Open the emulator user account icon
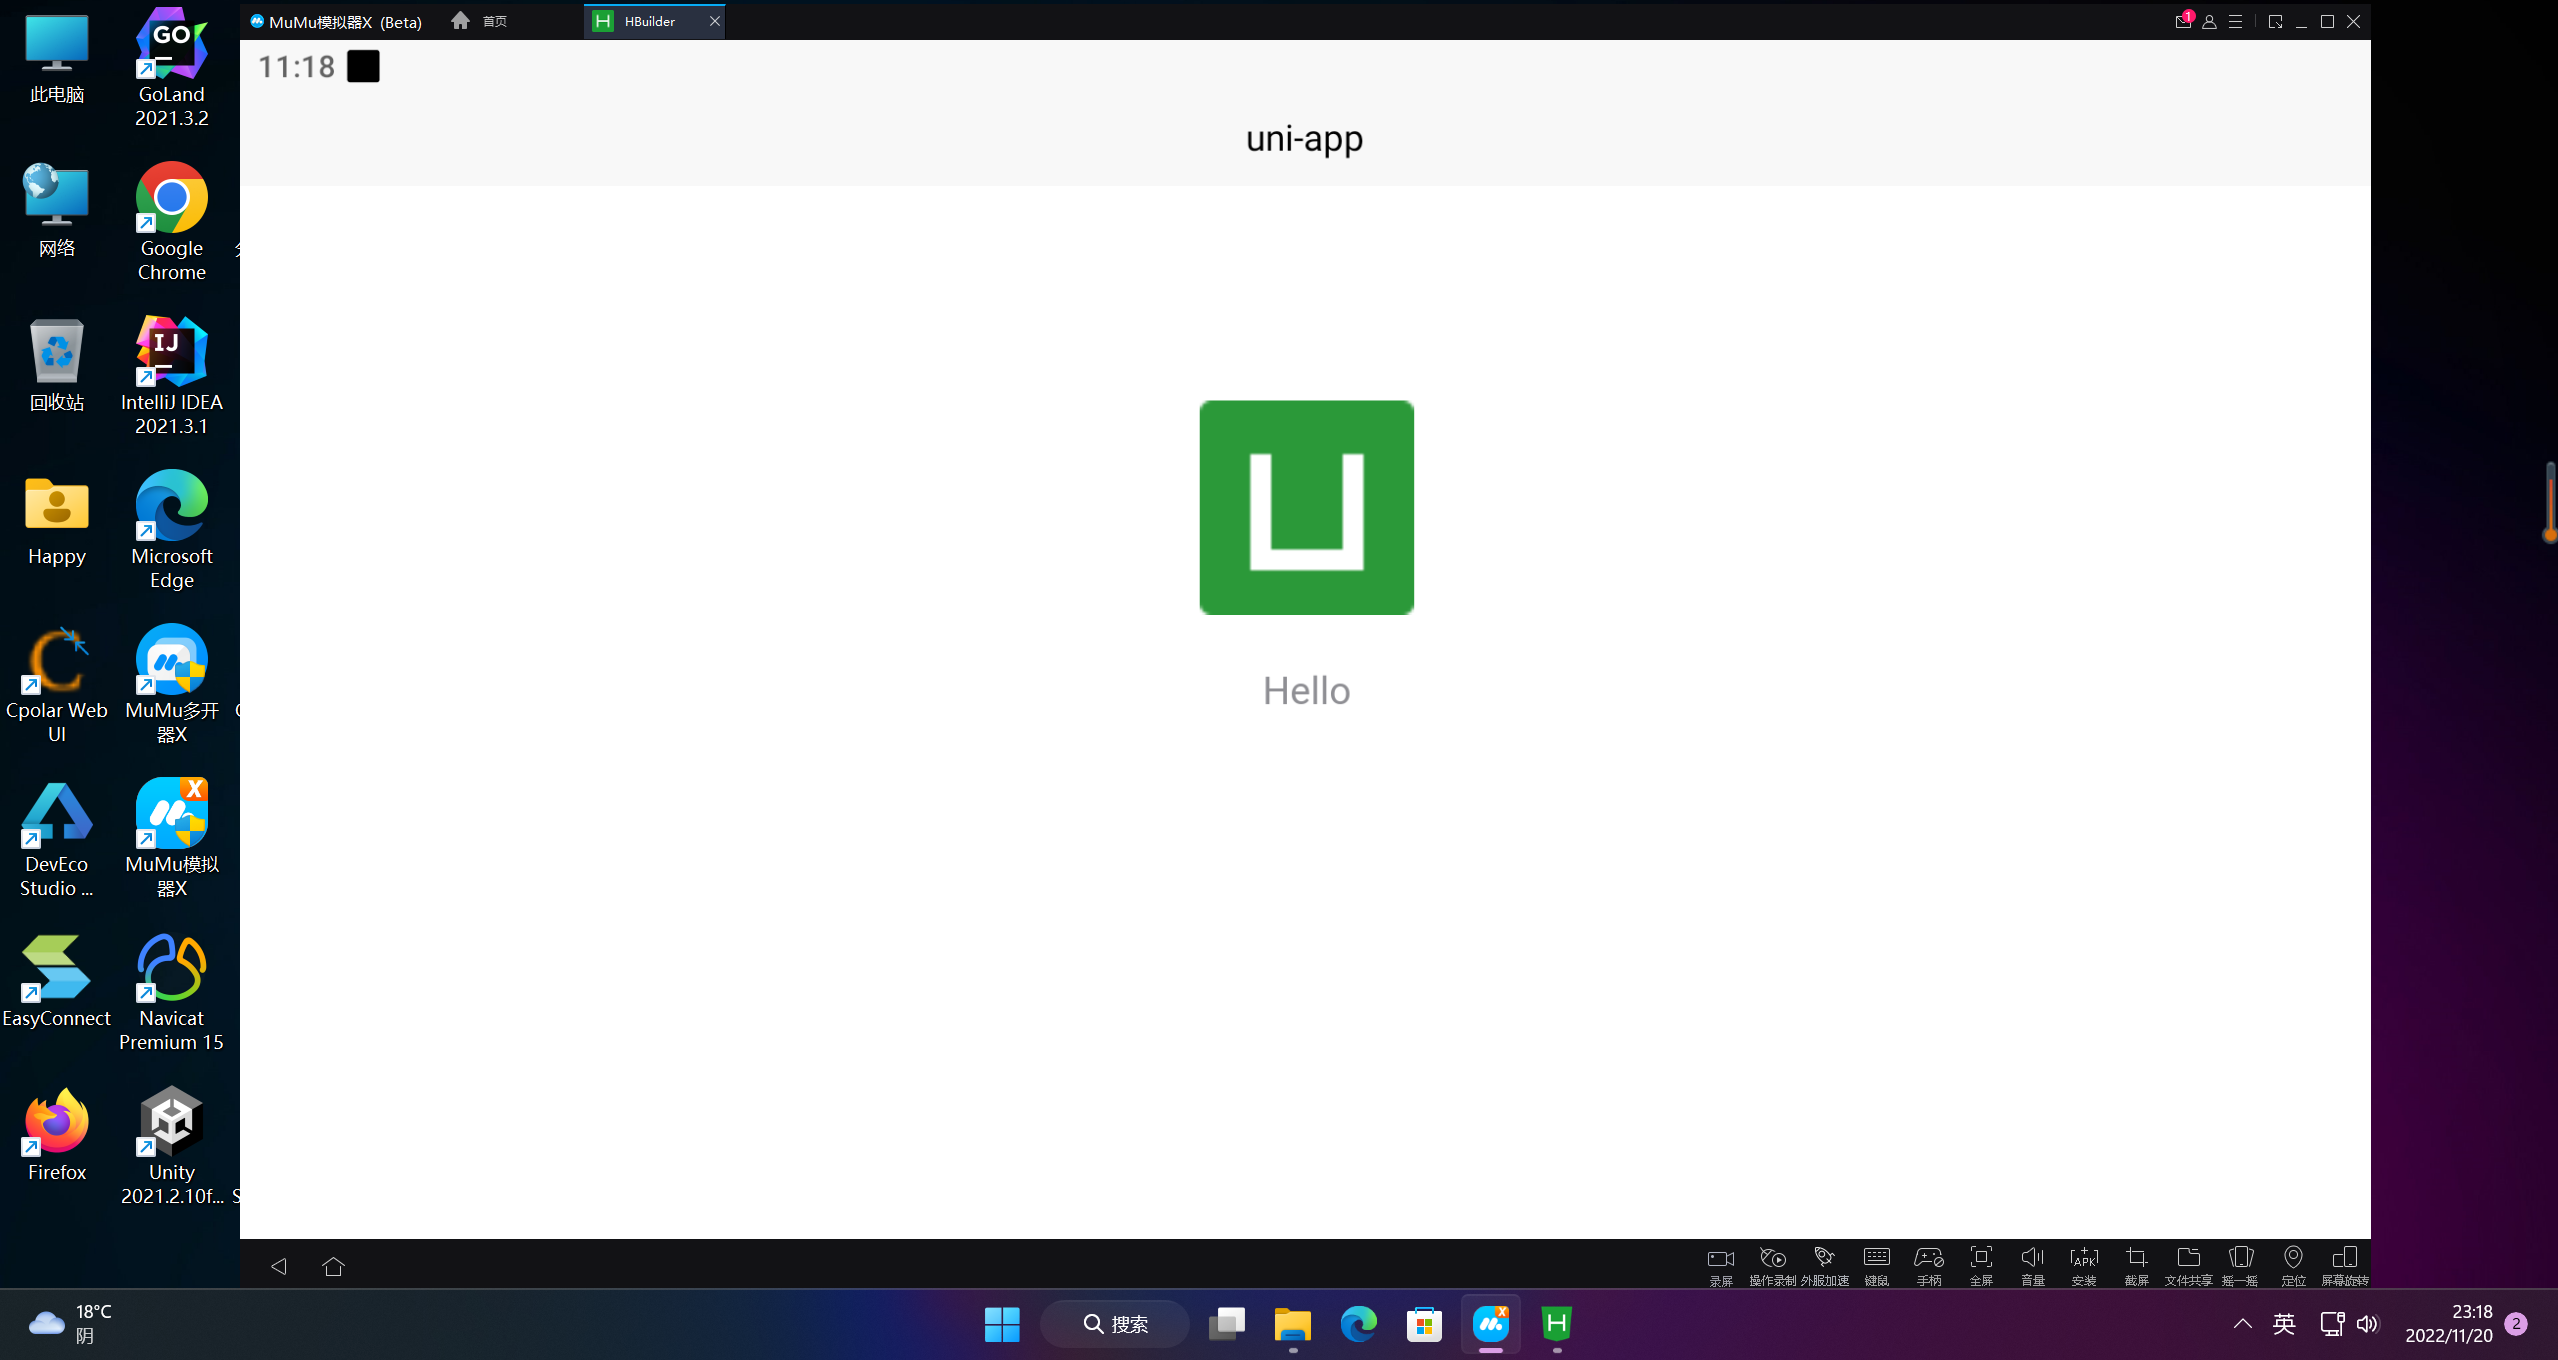 (x=2209, y=21)
